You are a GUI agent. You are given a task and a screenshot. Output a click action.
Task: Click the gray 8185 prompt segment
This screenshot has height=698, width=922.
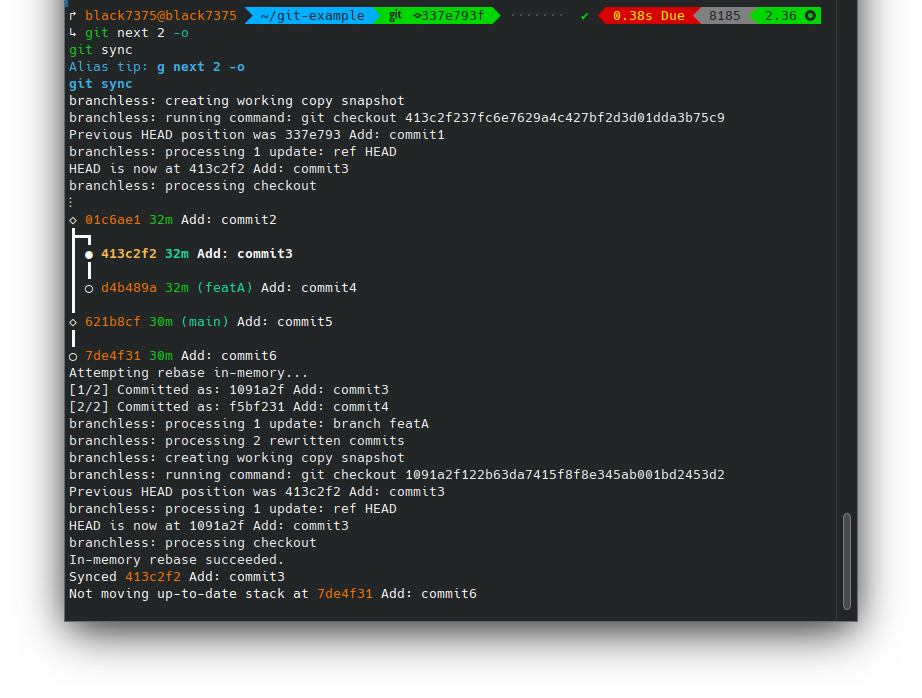click(x=724, y=16)
